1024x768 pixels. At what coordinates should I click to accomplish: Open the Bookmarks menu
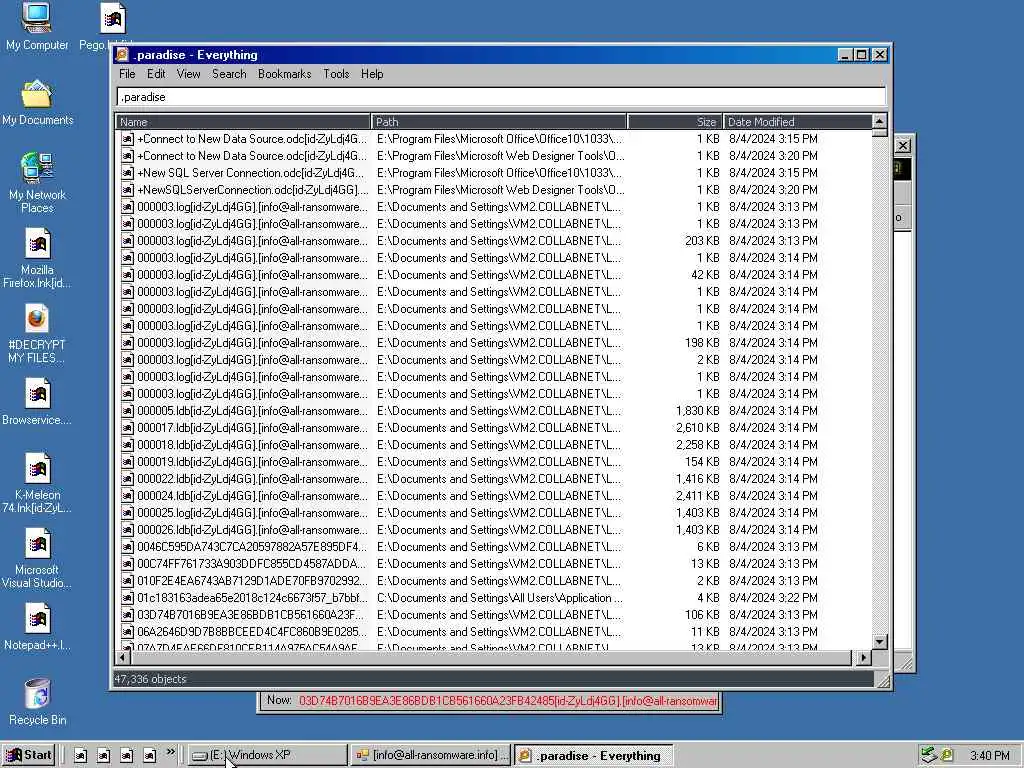pyautogui.click(x=285, y=74)
